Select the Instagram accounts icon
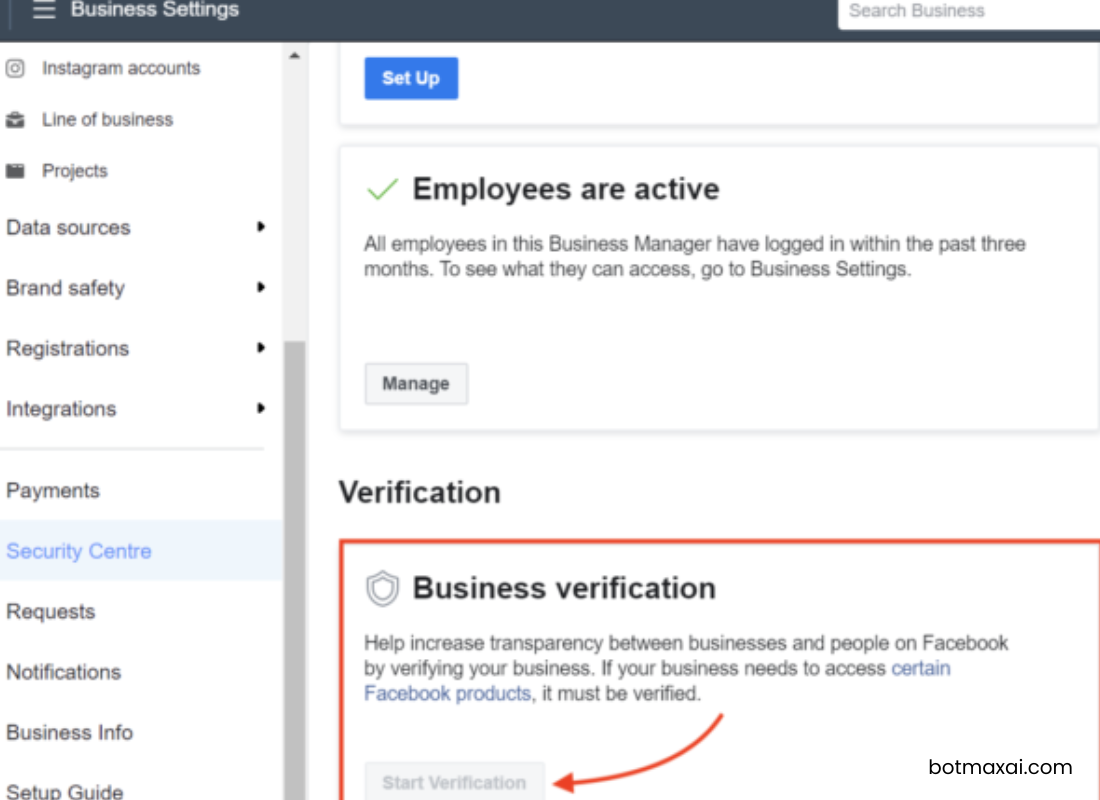 click(x=16, y=68)
